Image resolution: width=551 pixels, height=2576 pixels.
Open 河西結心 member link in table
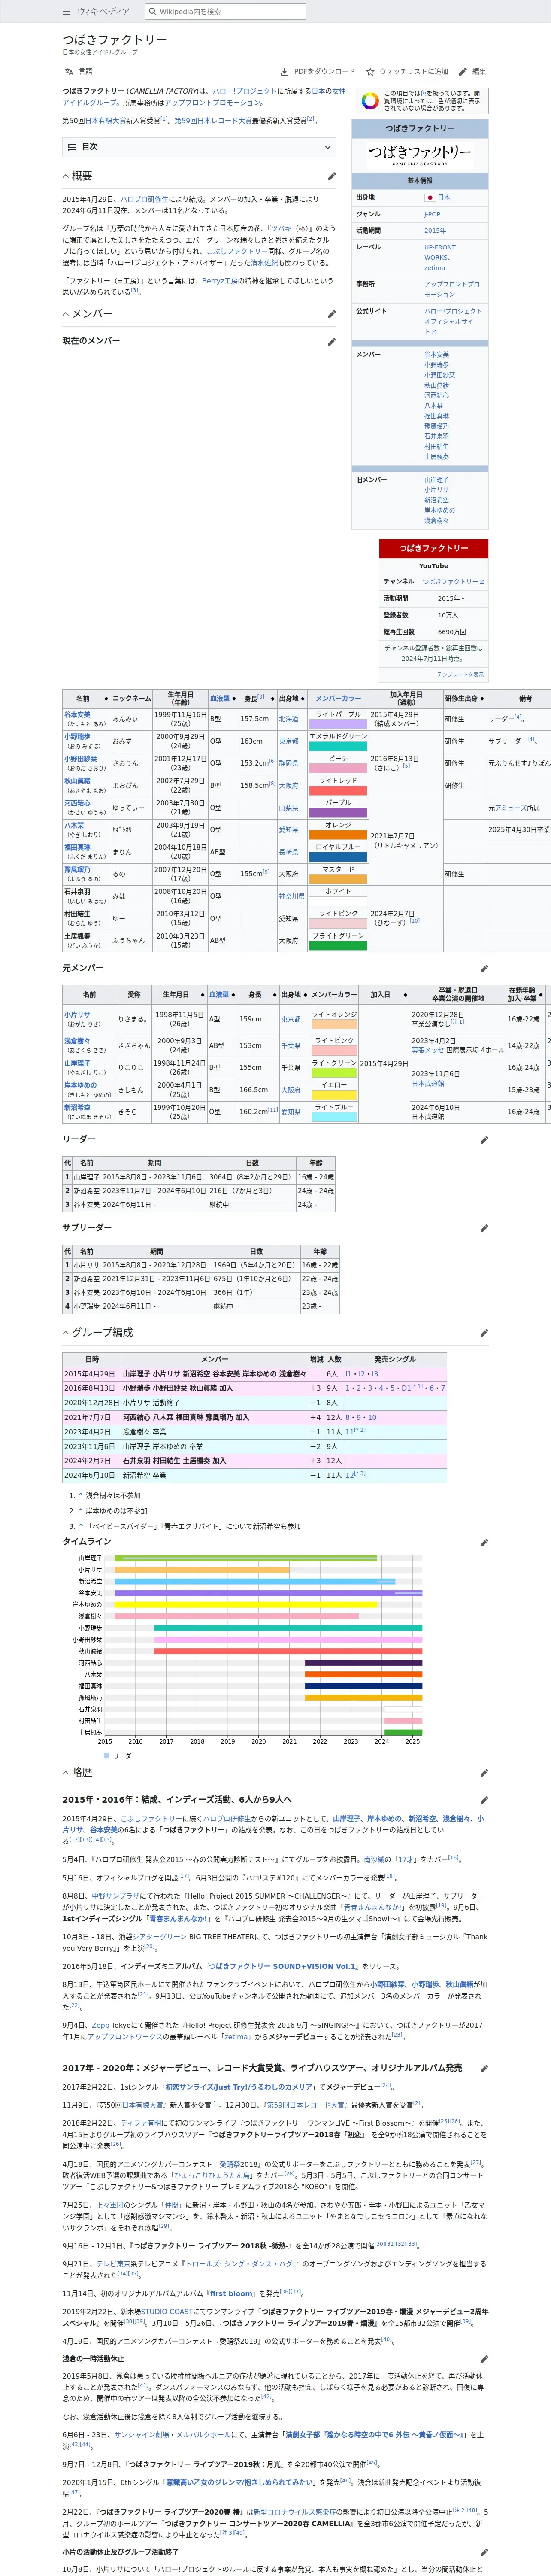pyautogui.click(x=77, y=803)
